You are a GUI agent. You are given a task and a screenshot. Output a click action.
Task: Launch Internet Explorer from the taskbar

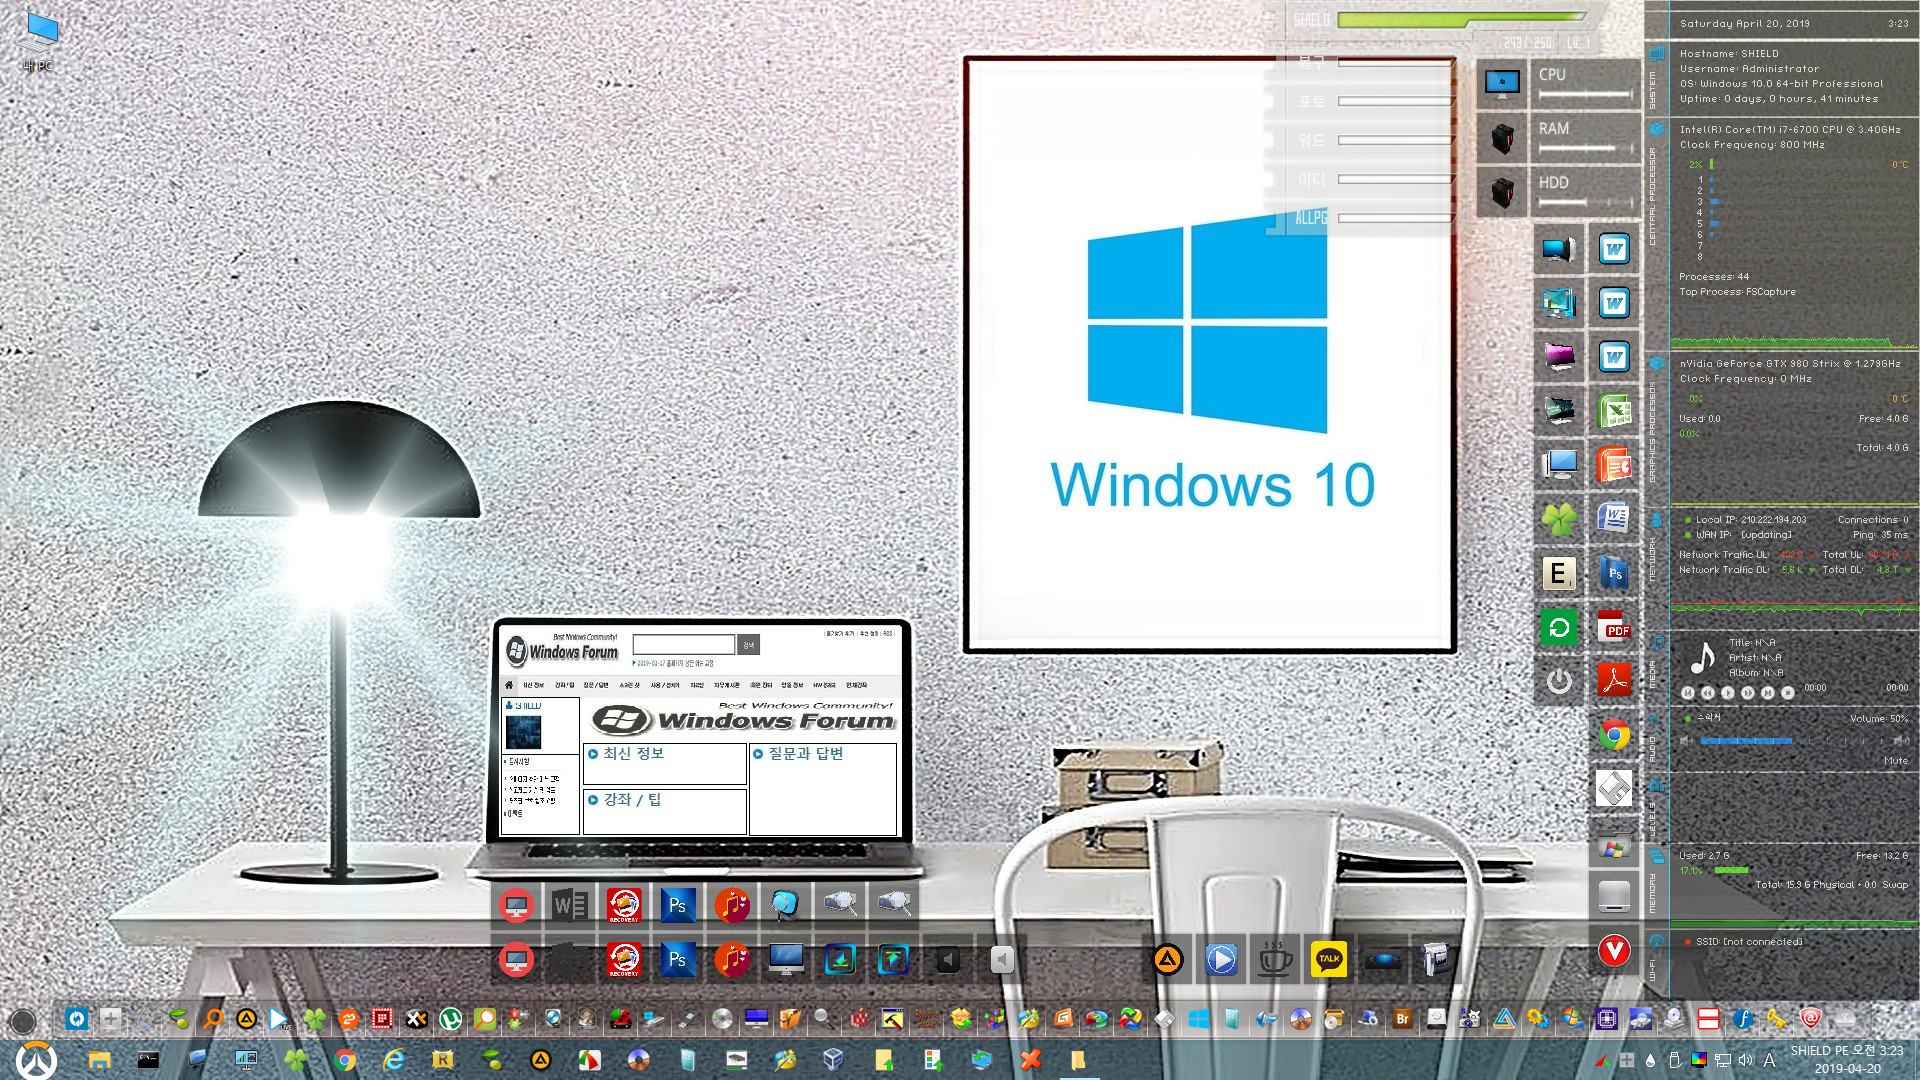pyautogui.click(x=394, y=1060)
